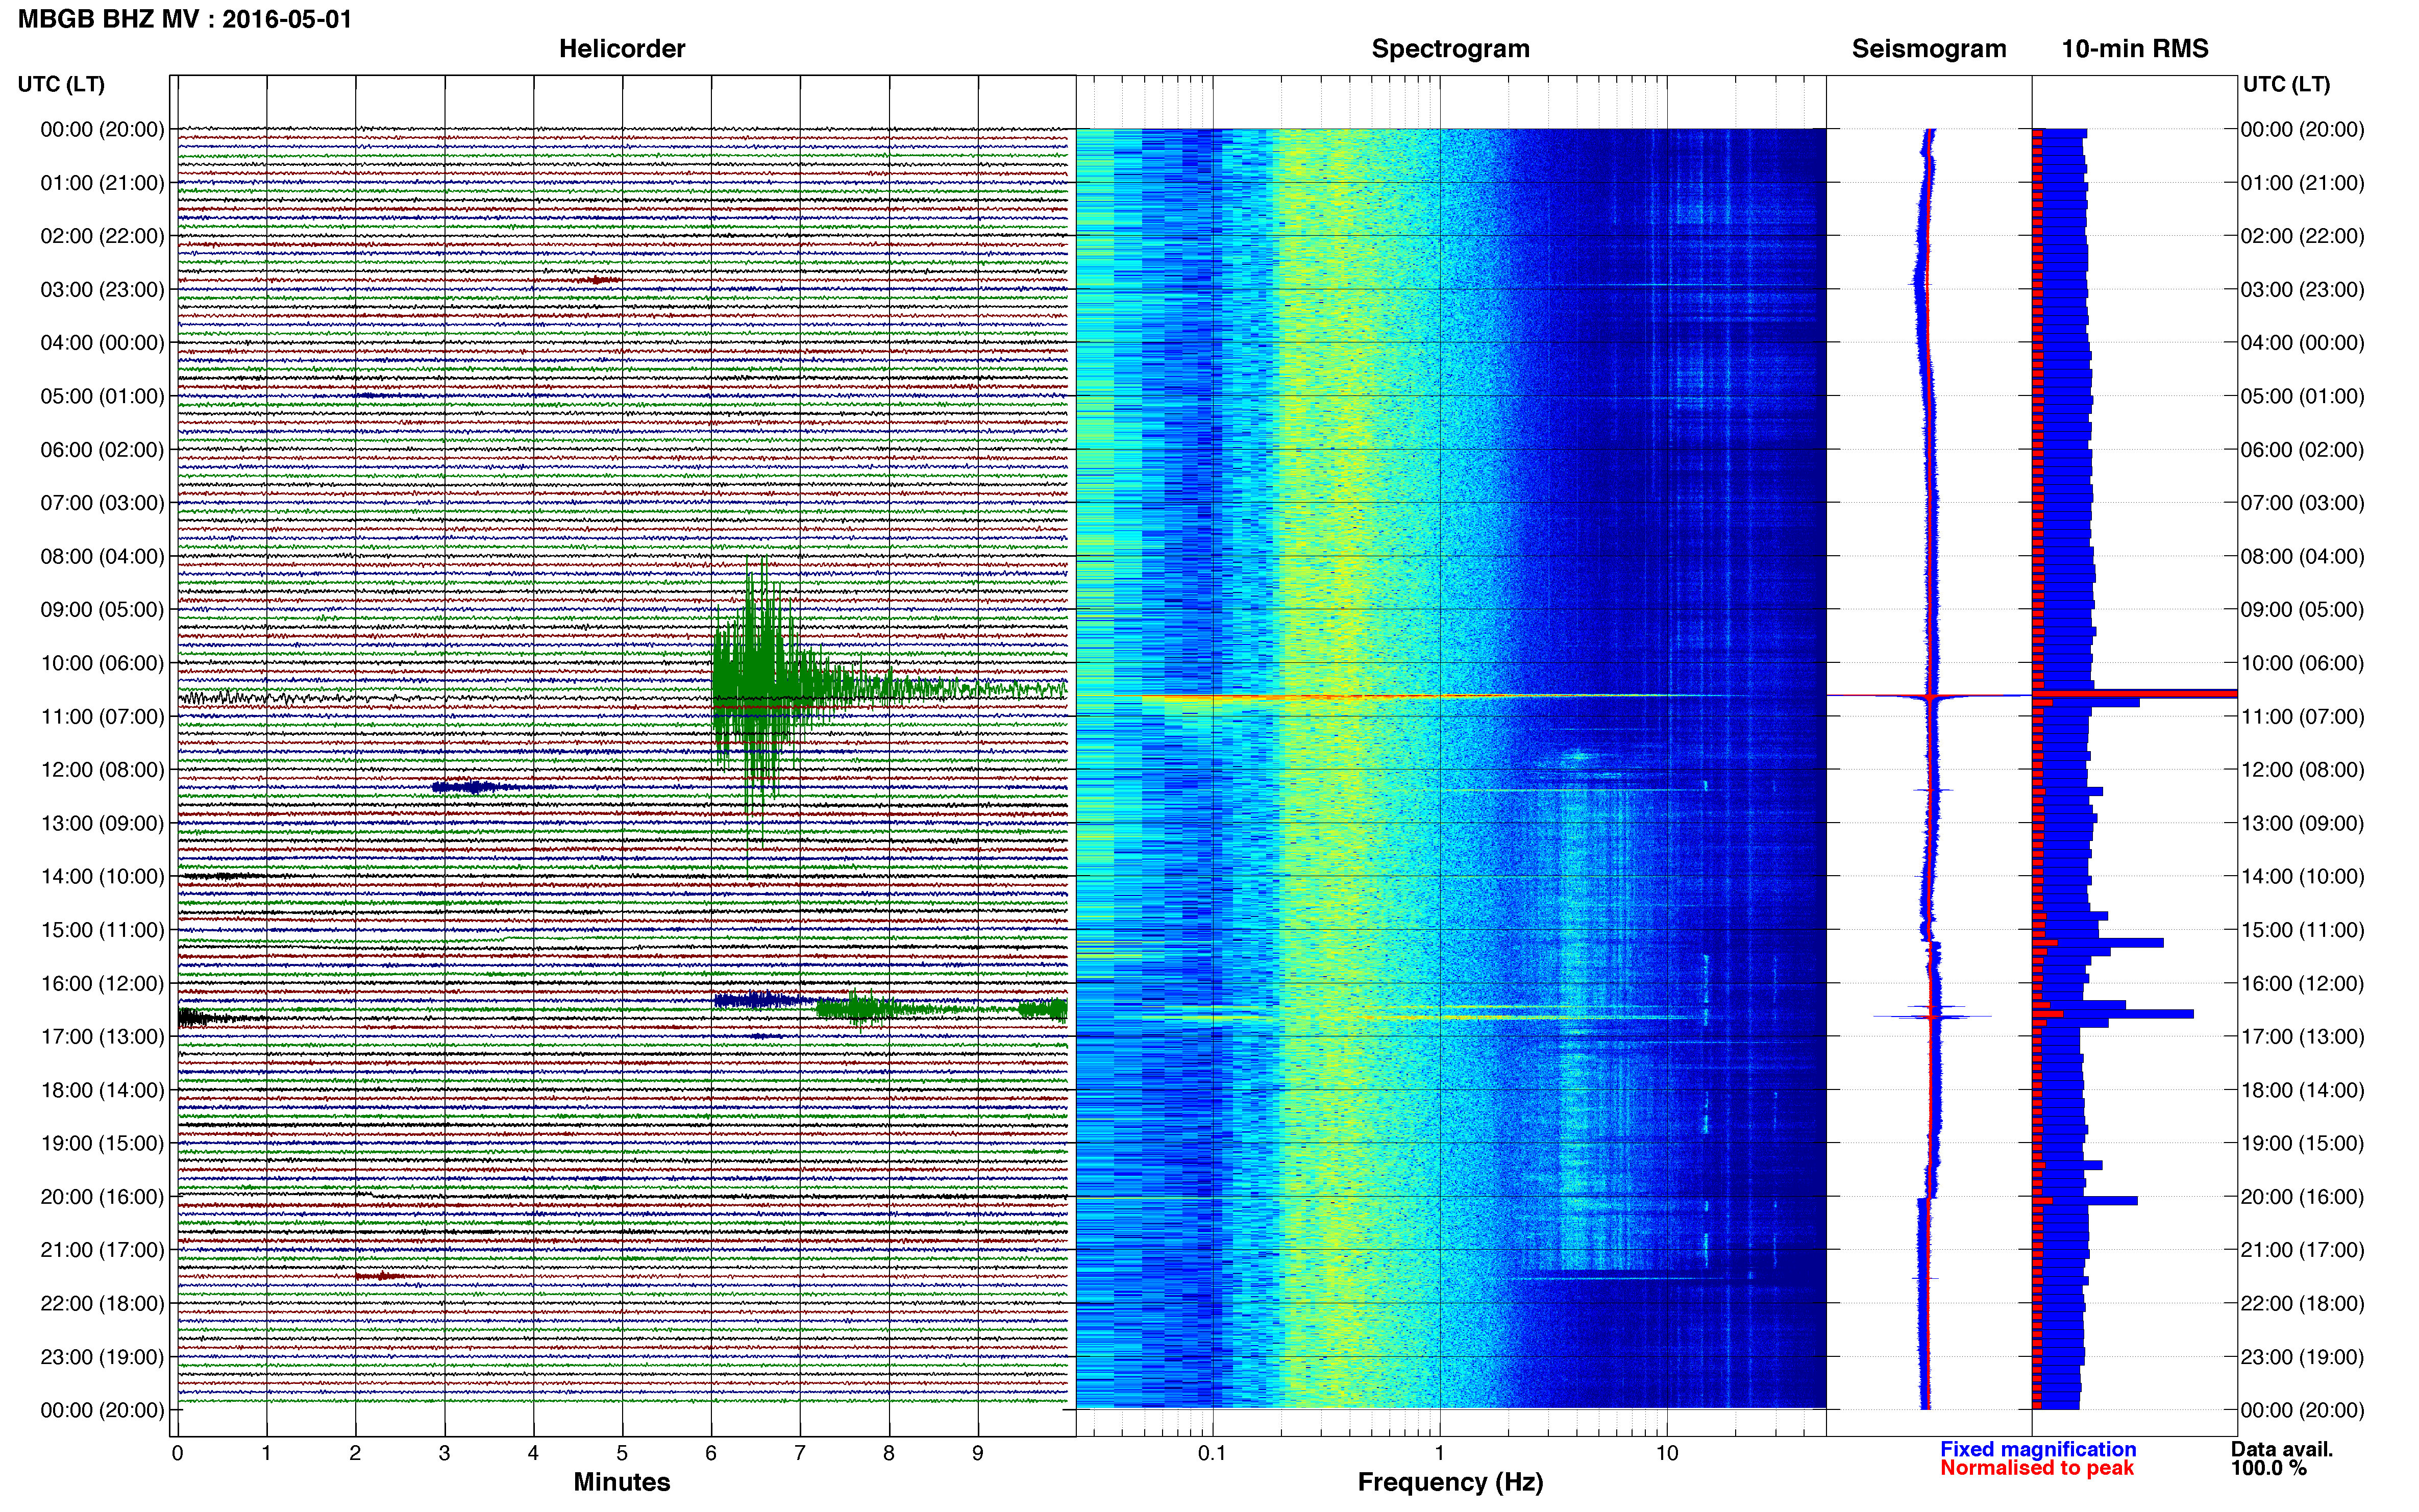Click the '0.1' tick on the Frequency axis

click(1212, 1454)
